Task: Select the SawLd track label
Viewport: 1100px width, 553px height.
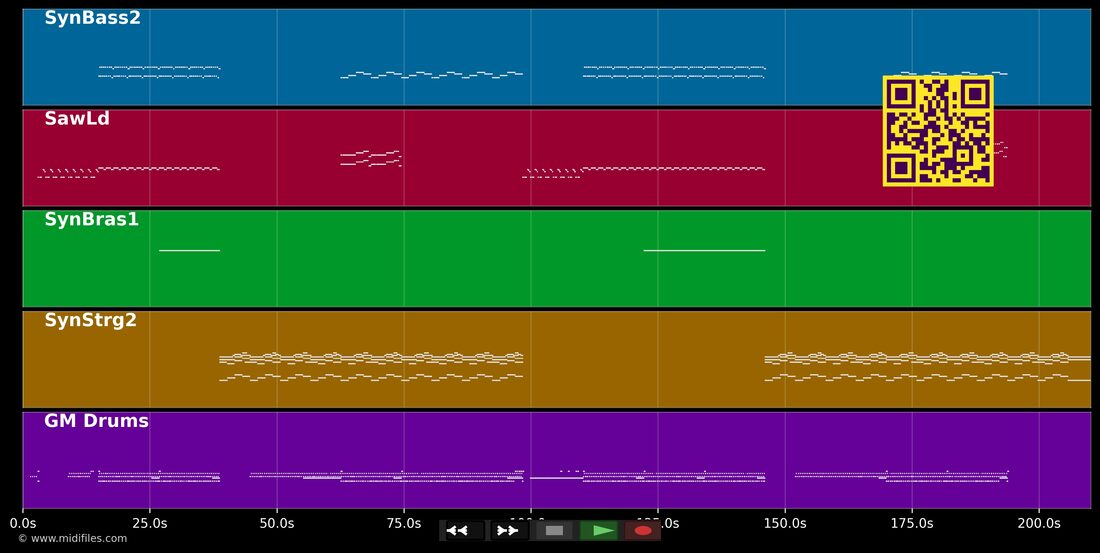Action: coord(77,119)
